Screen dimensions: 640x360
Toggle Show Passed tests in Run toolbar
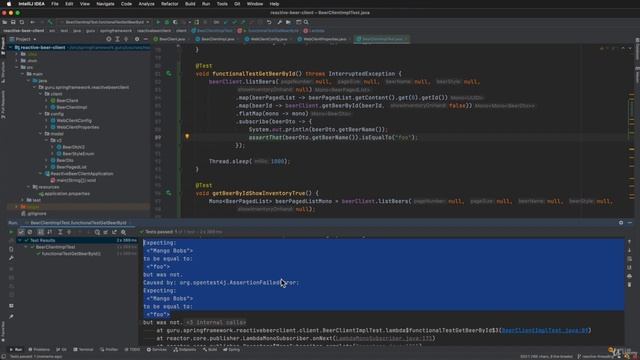(21, 232)
